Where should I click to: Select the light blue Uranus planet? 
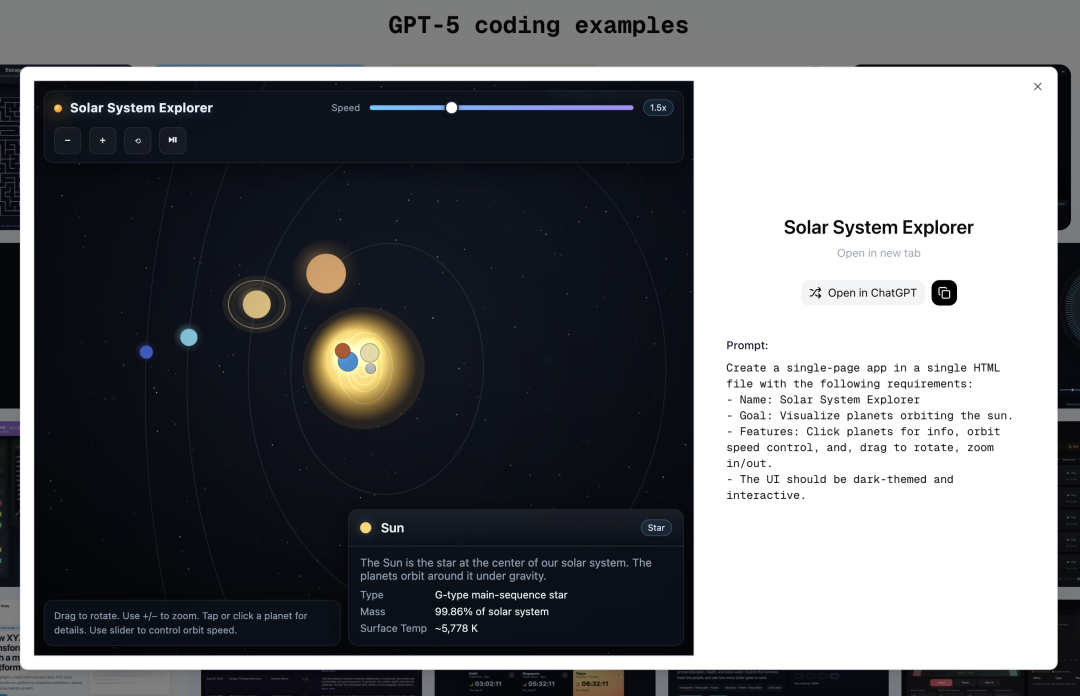coord(189,337)
